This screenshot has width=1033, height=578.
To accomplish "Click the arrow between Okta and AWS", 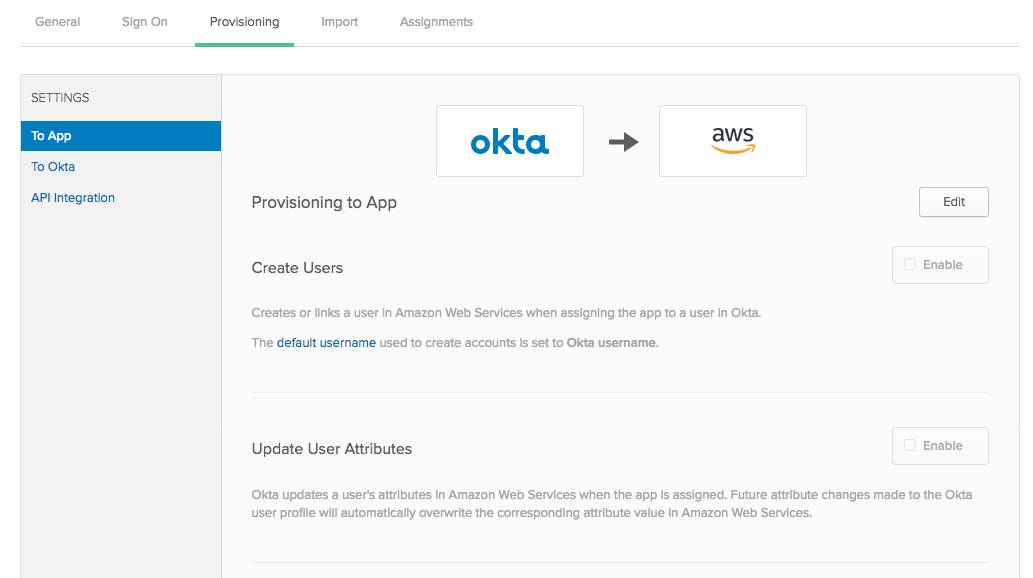I will (x=623, y=142).
